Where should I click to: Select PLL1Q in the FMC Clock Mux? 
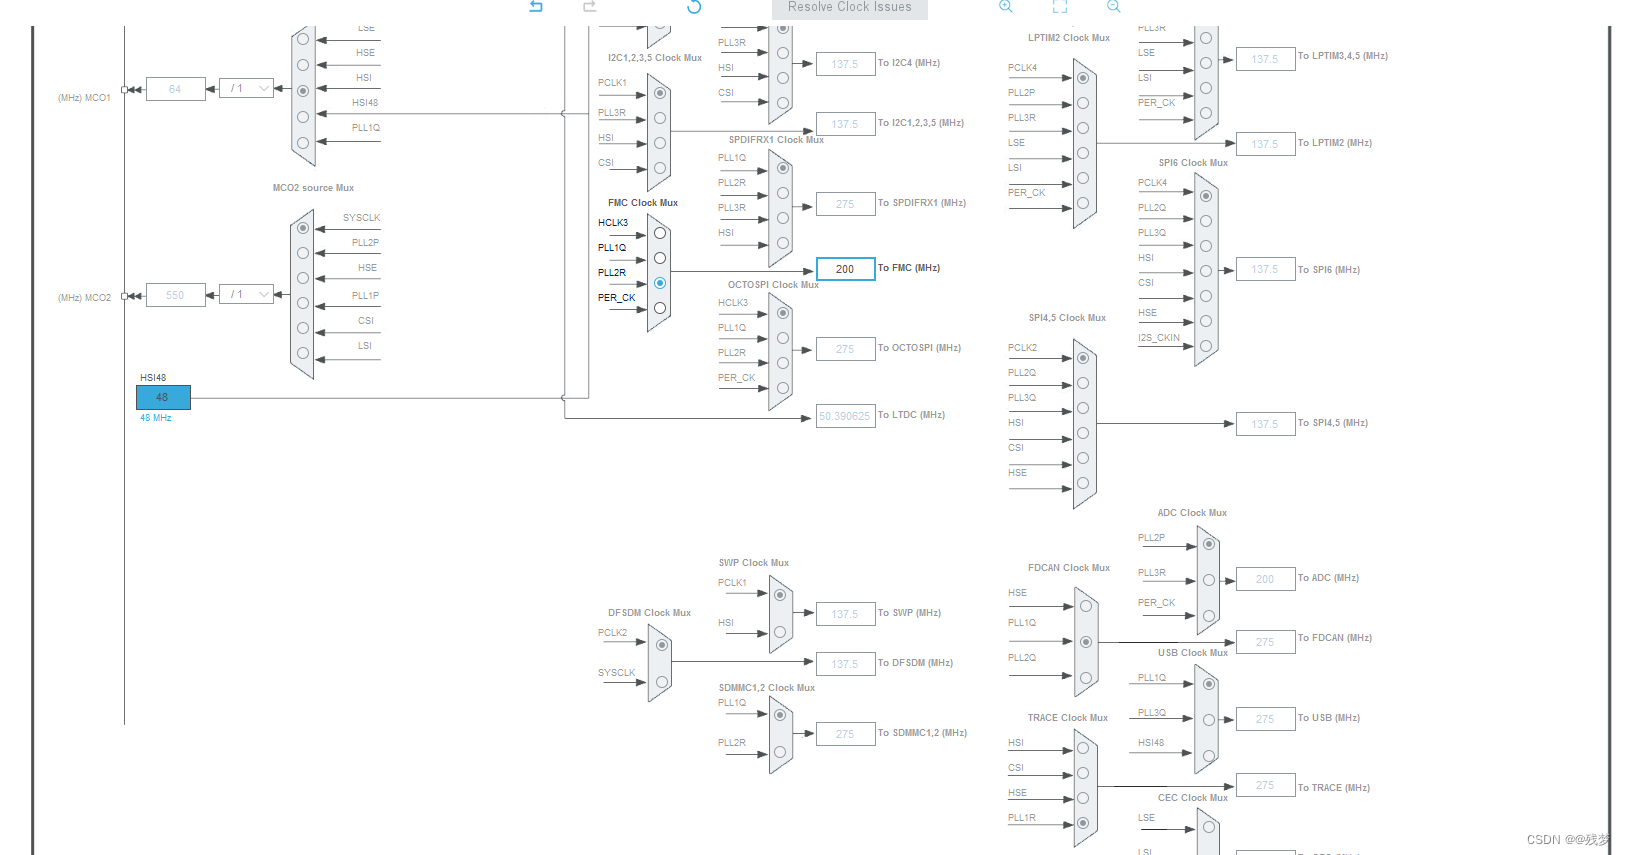660,258
